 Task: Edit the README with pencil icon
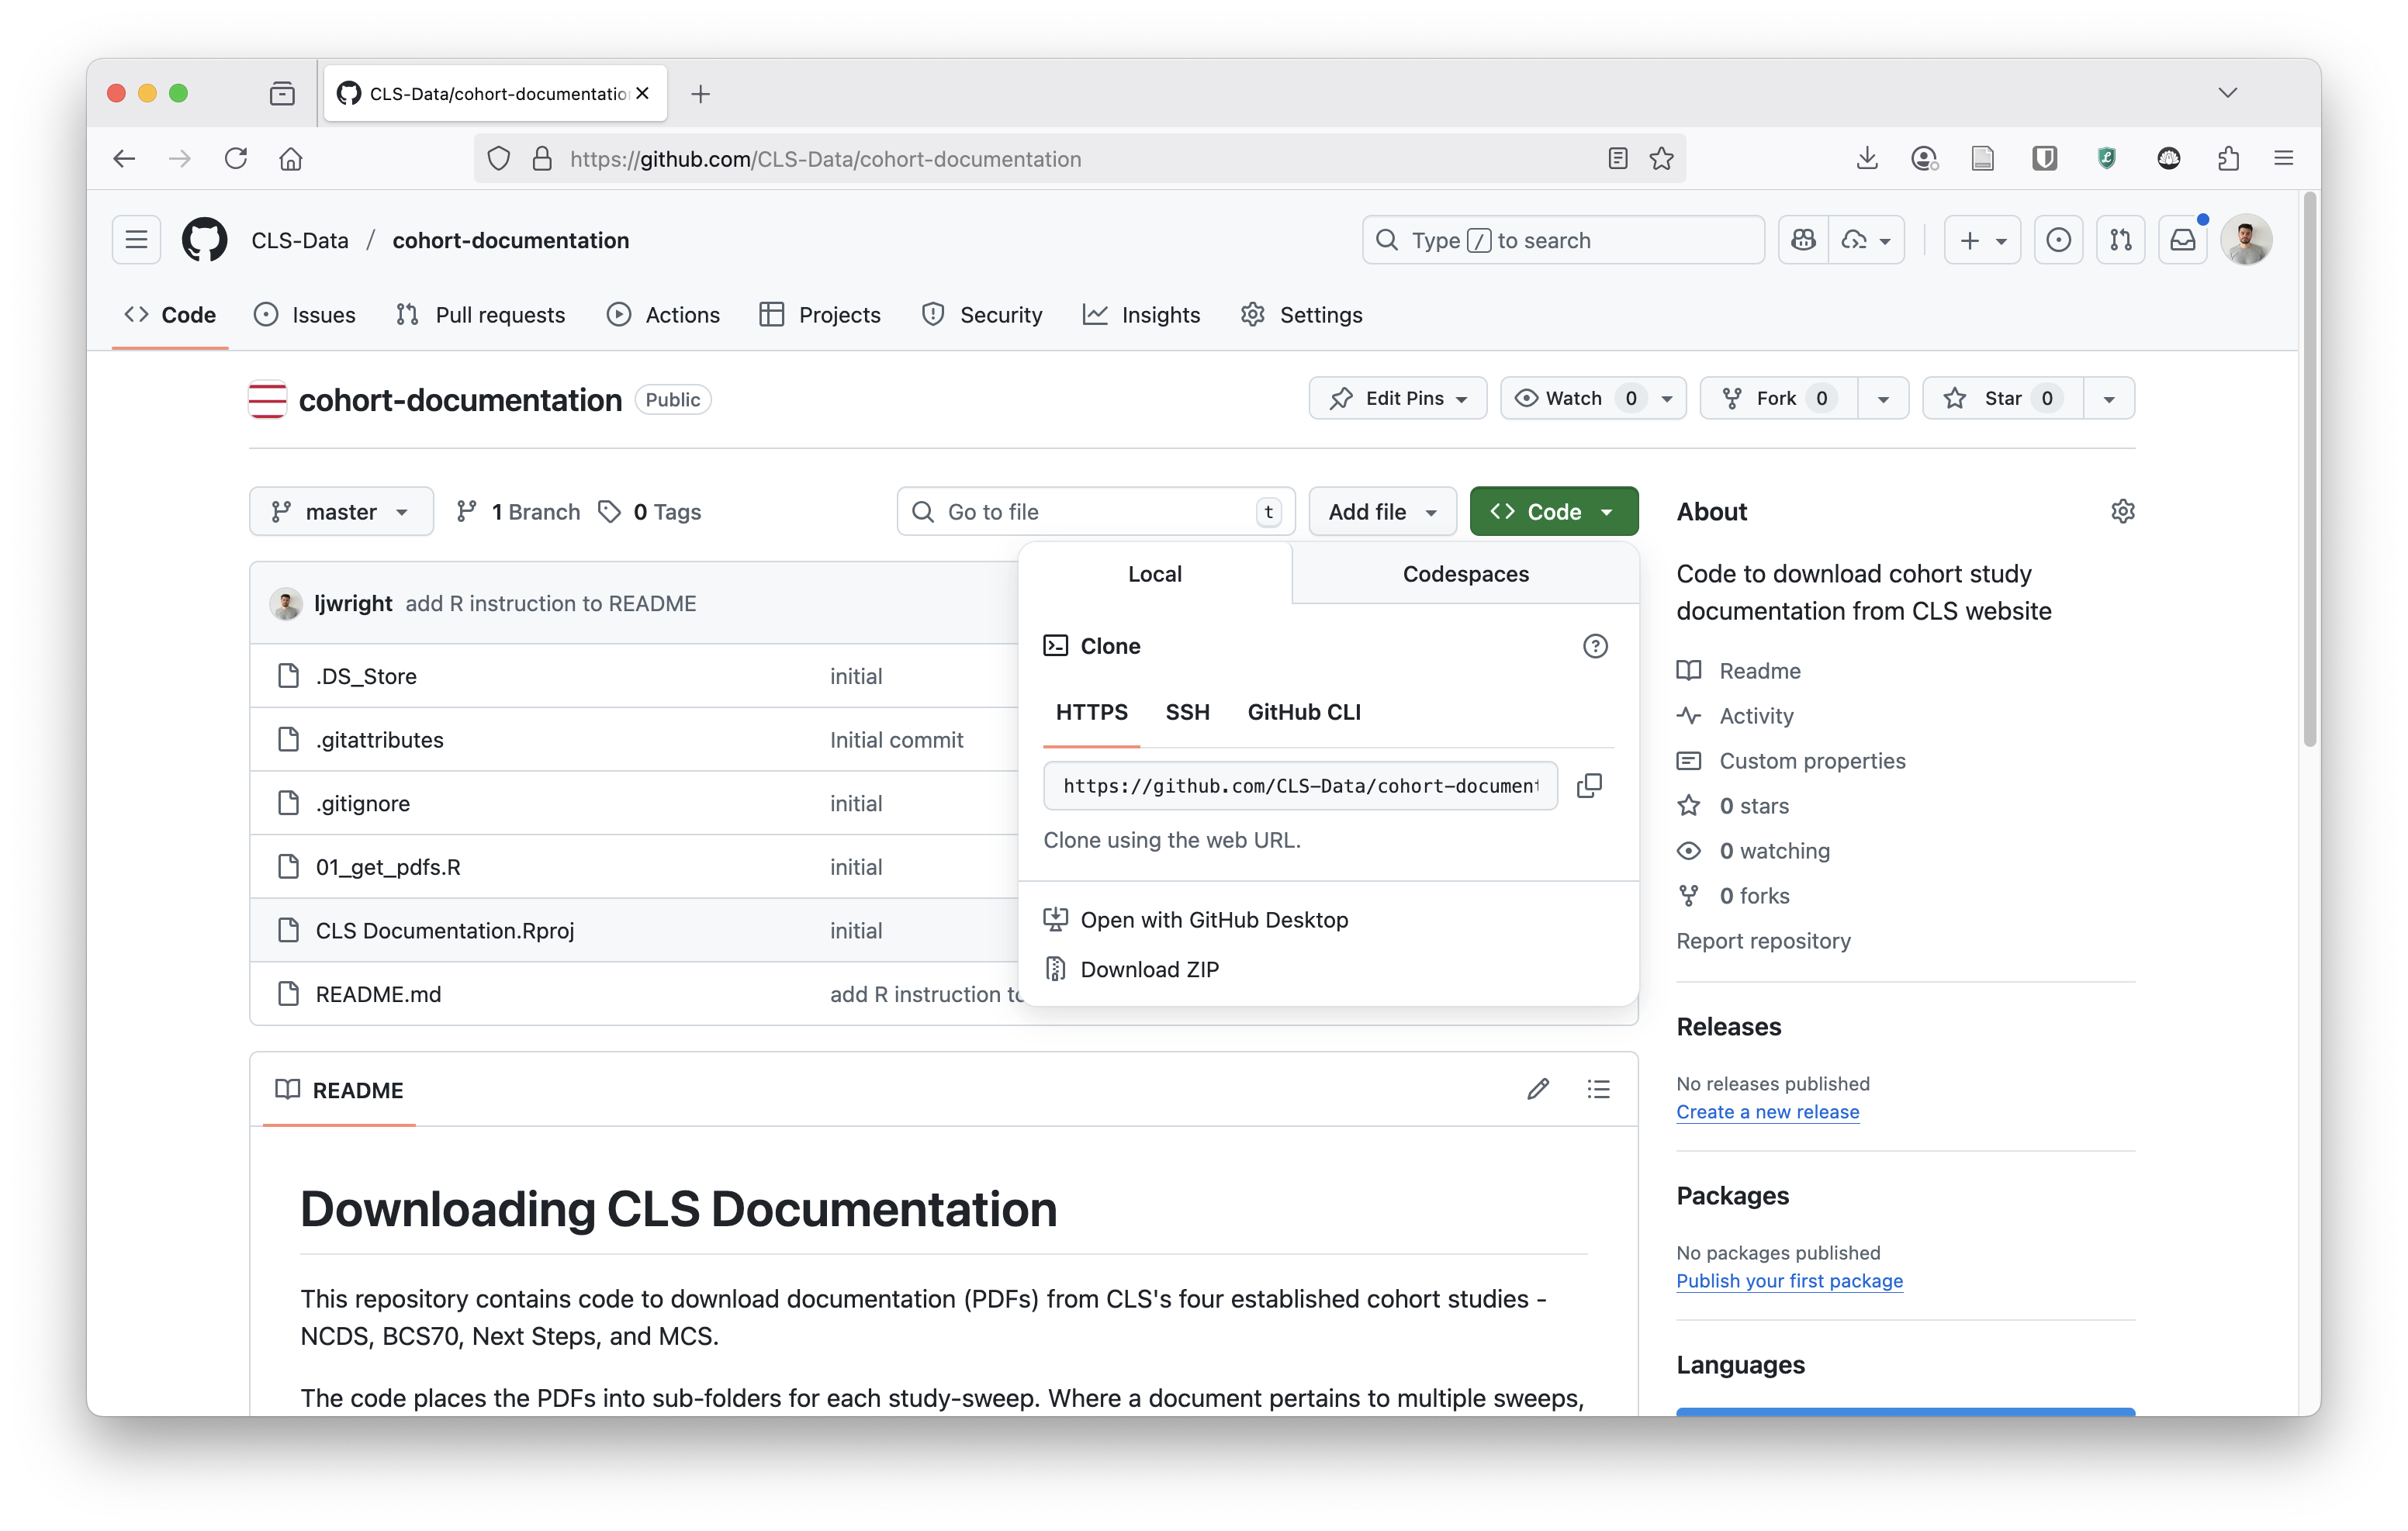pos(1538,1089)
